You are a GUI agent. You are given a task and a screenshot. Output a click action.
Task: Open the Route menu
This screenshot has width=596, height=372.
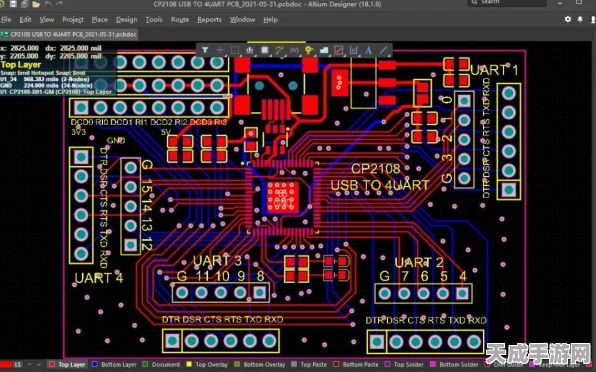point(180,19)
